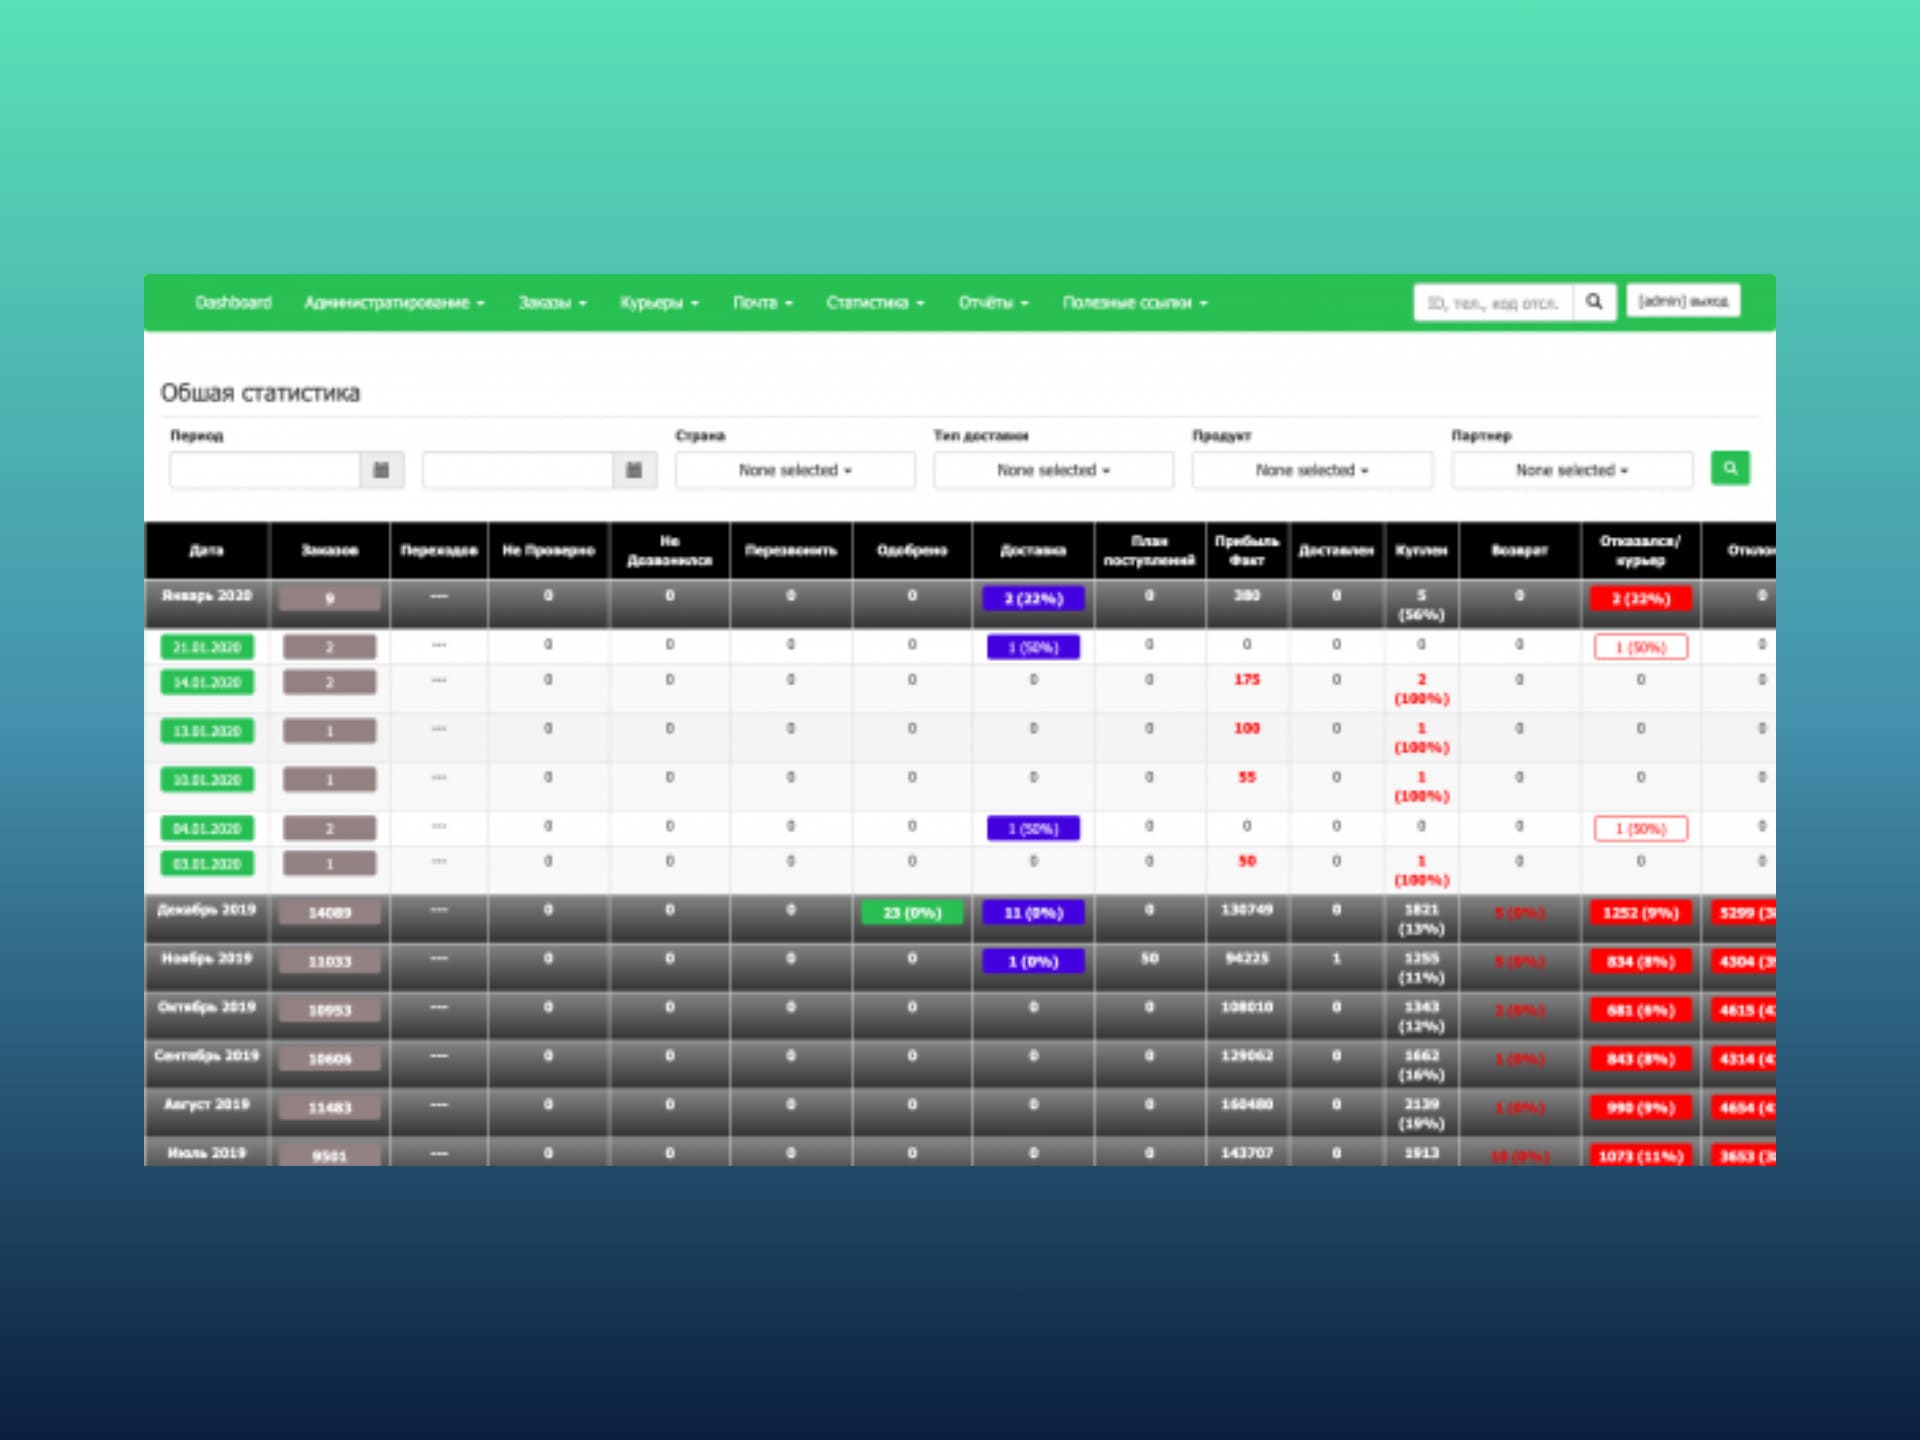Screen dimensions: 1920x1440
Task: Click the 03.01.2020 date badge
Action: point(207,863)
